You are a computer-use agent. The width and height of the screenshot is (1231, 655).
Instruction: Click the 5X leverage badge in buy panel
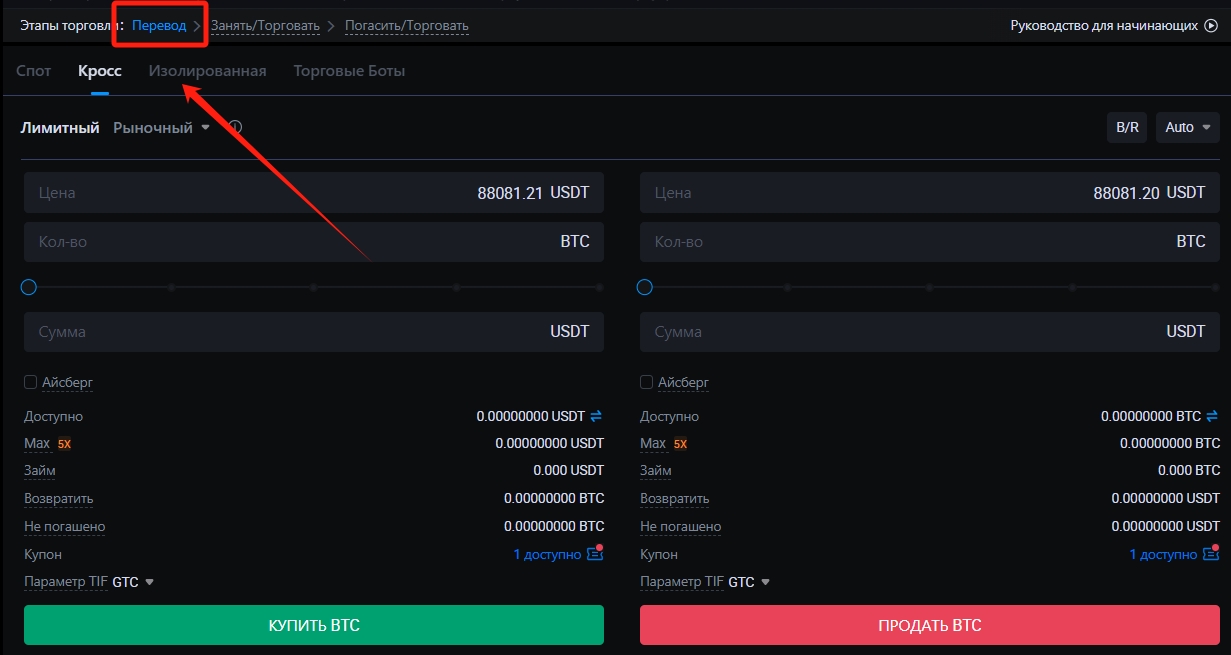[64, 443]
